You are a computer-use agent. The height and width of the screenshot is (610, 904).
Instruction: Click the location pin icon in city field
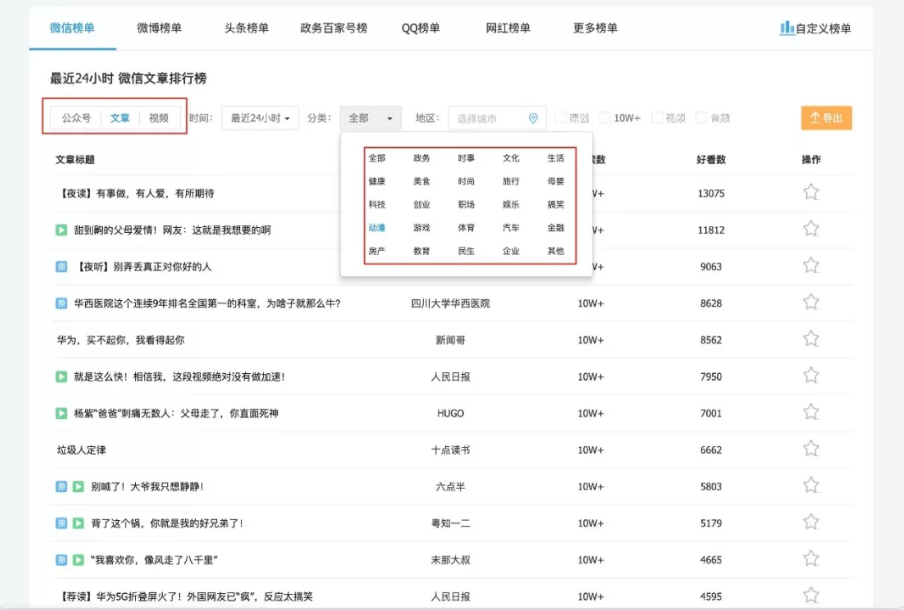533,118
